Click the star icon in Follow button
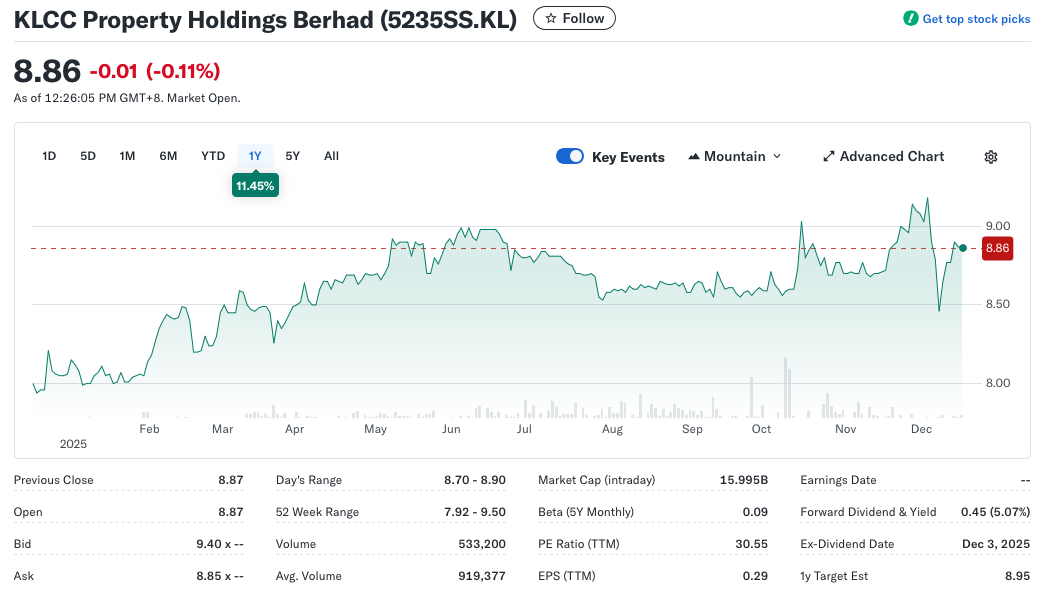The width and height of the screenshot is (1041, 602). 550,18
